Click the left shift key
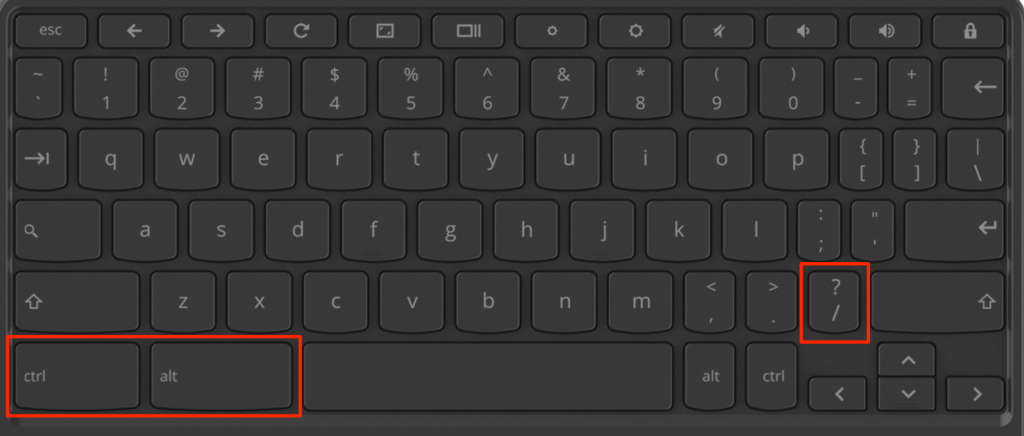This screenshot has width=1024, height=436. pos(77,302)
